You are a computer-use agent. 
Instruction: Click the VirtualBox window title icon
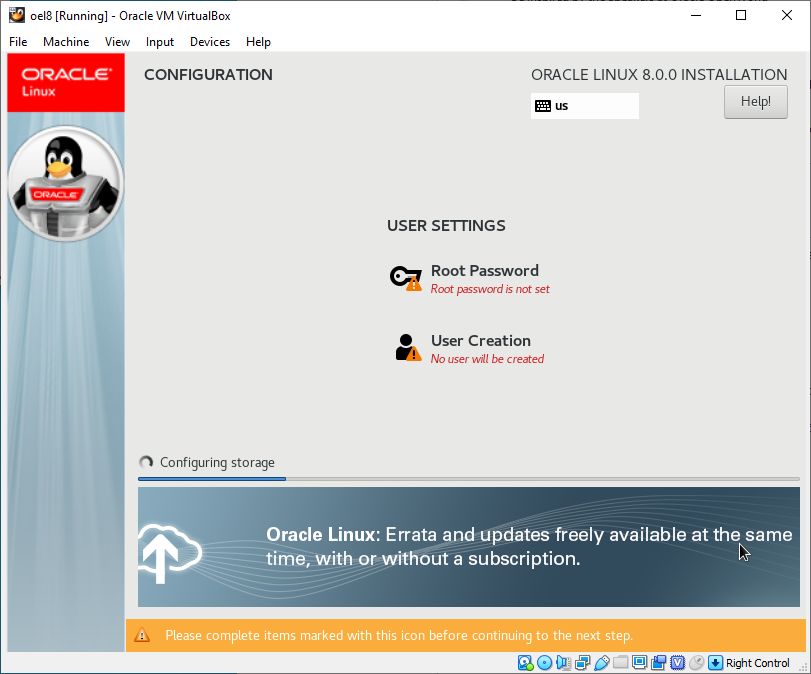[17, 15]
